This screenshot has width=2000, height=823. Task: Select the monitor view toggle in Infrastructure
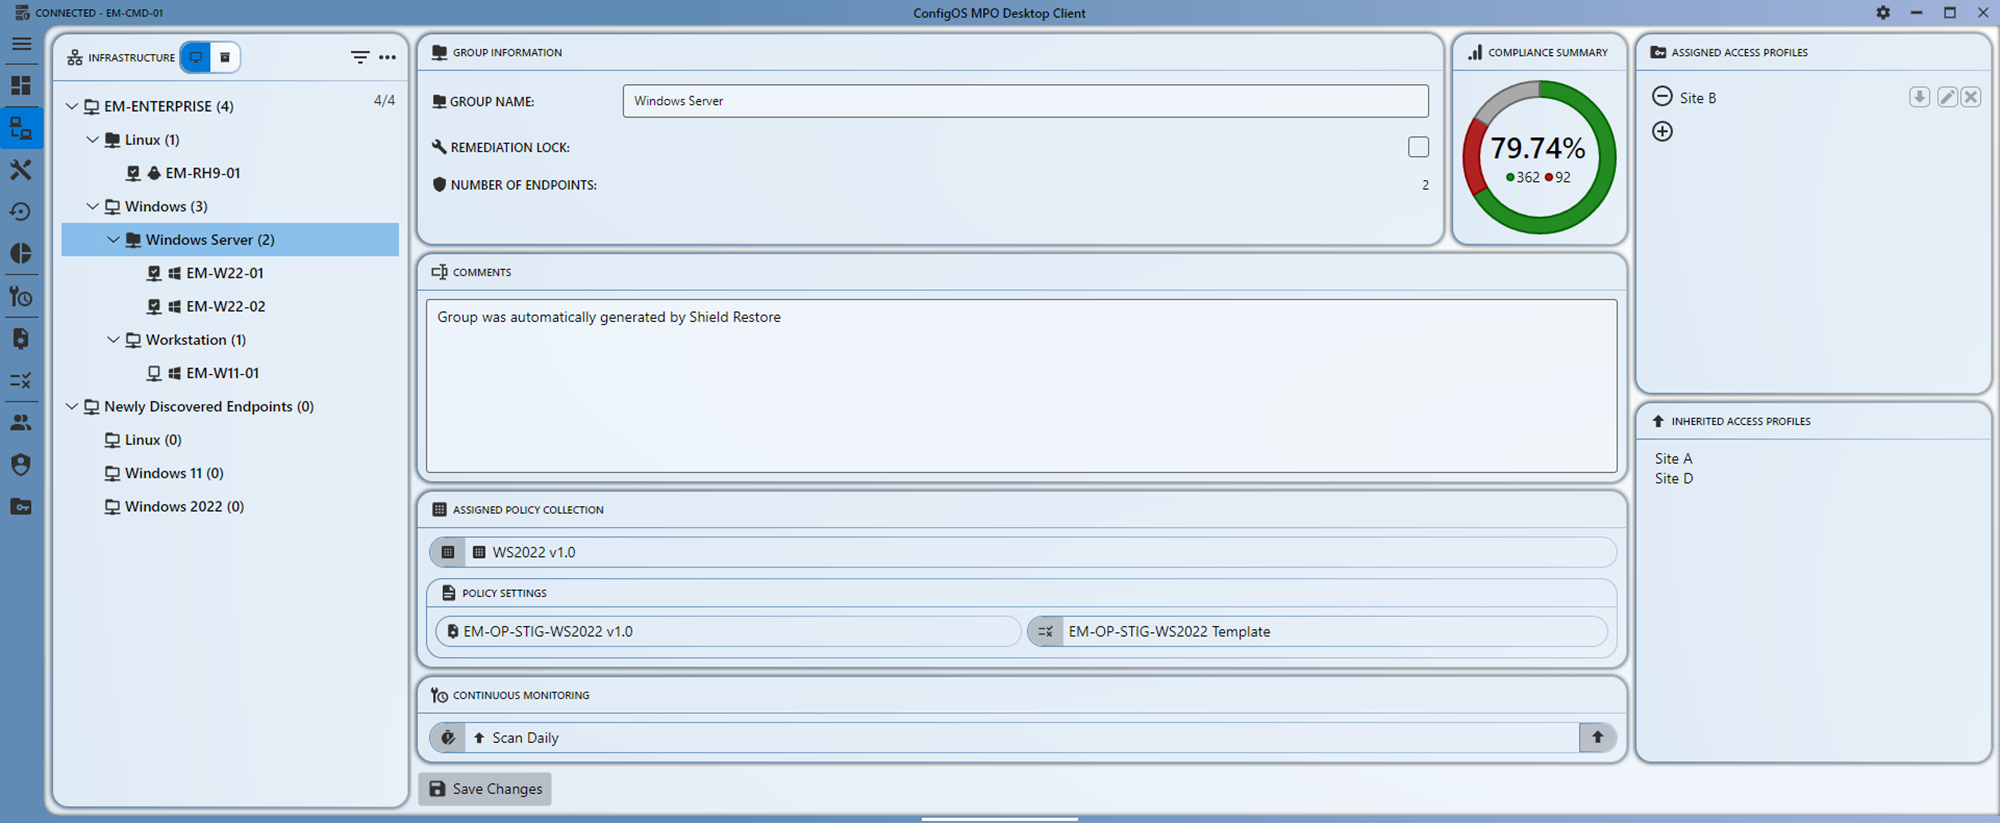click(x=196, y=58)
